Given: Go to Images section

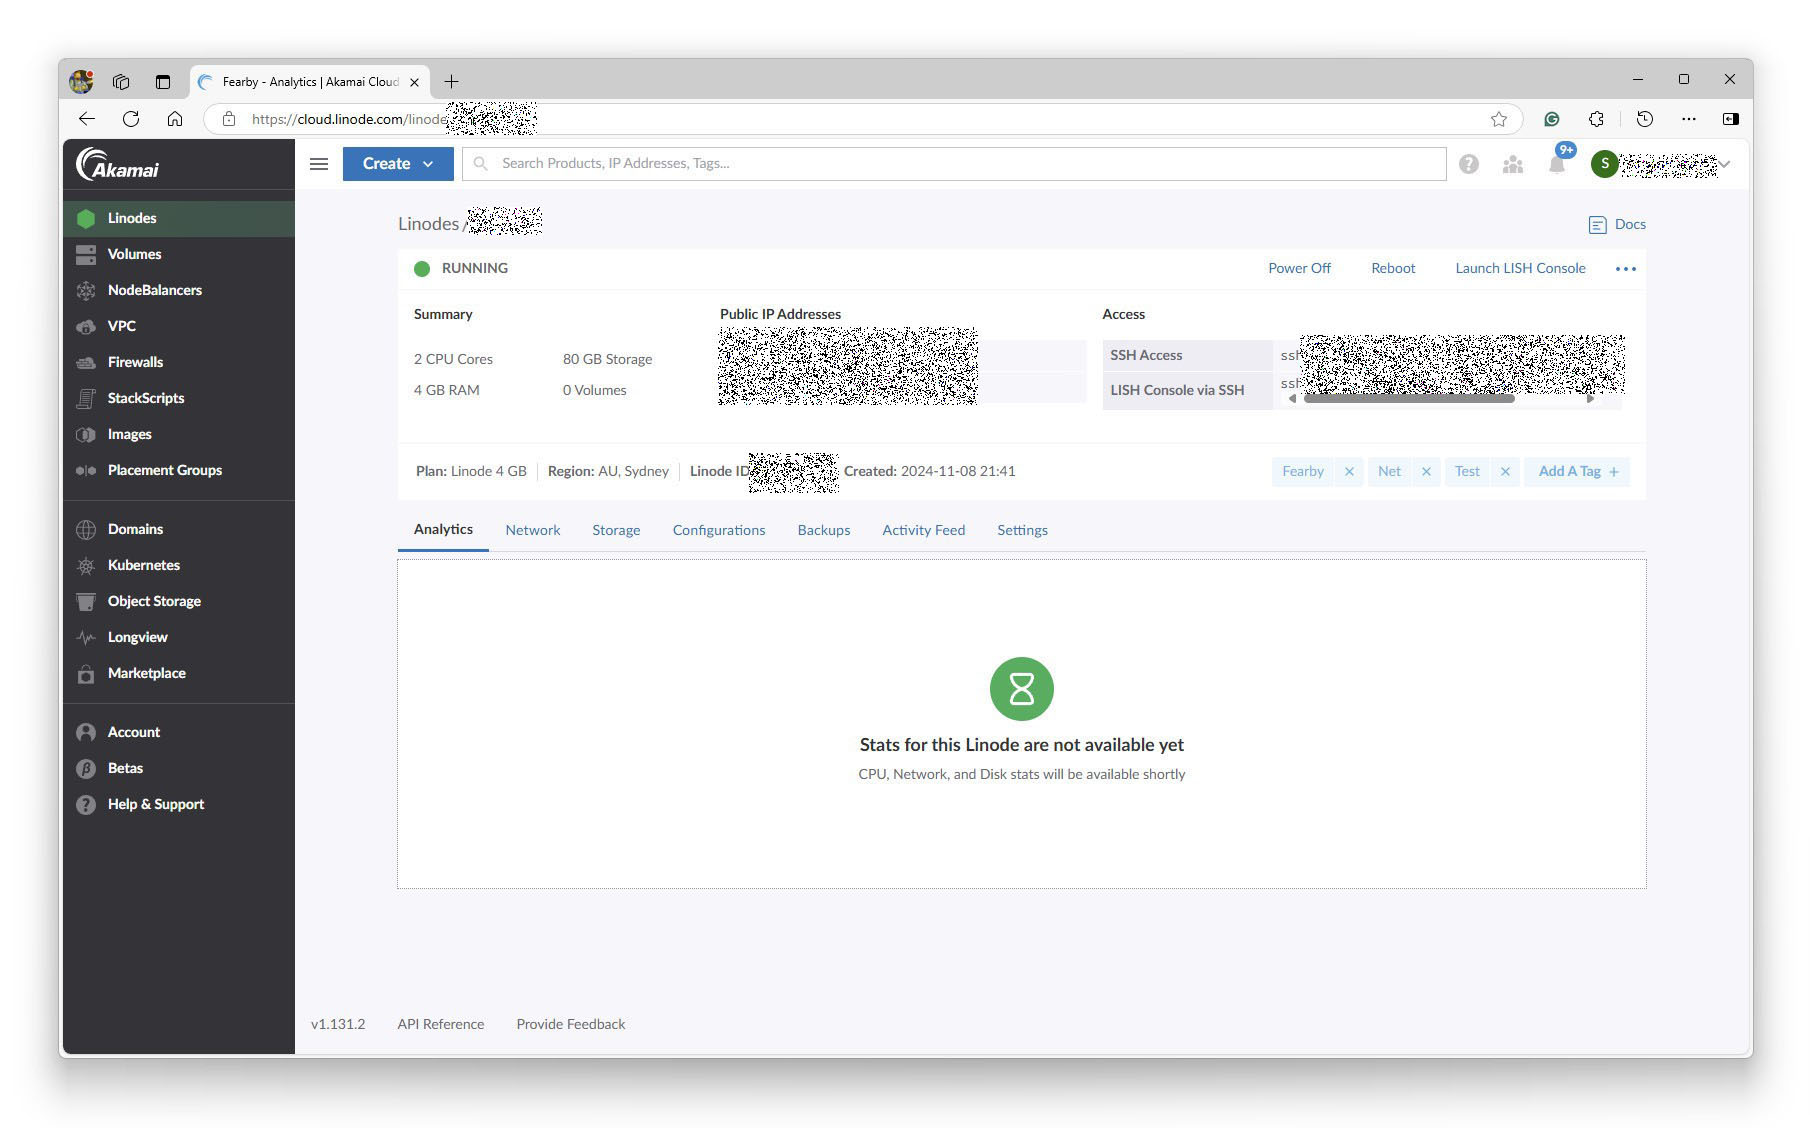Looking at the screenshot, I should 178,434.
